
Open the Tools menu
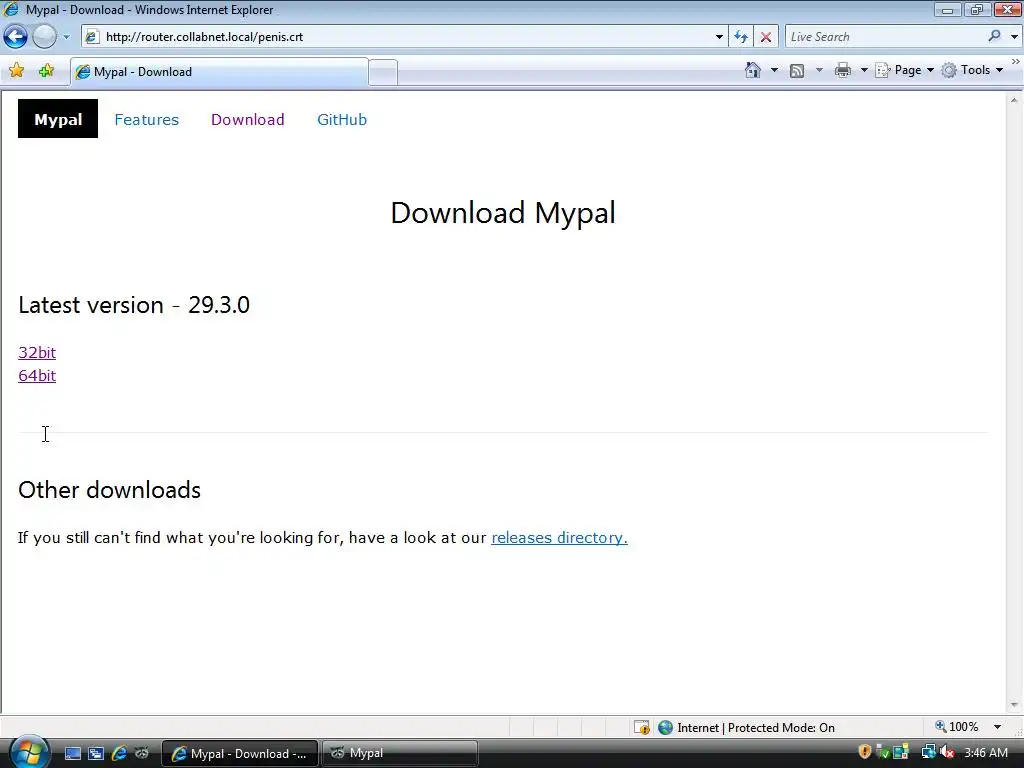coord(972,70)
